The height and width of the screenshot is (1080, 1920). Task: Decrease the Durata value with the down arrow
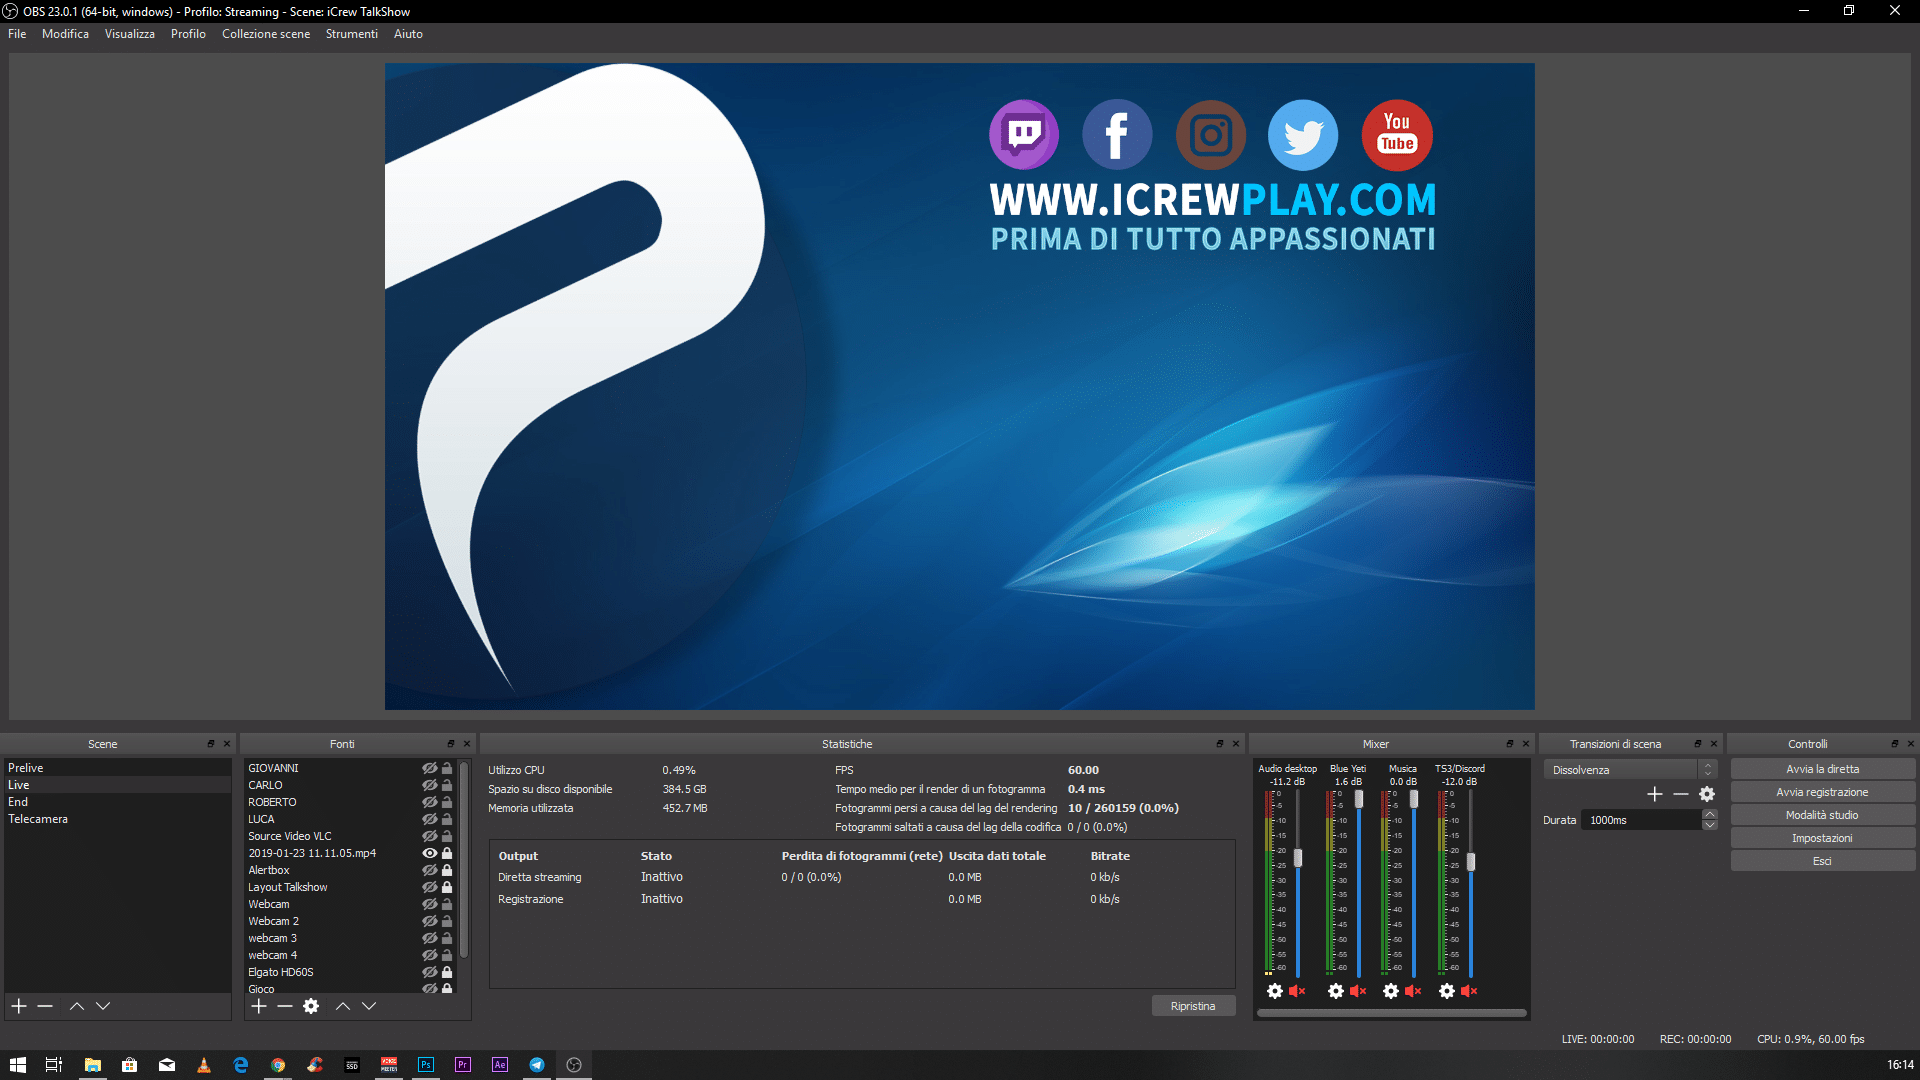pyautogui.click(x=1710, y=825)
